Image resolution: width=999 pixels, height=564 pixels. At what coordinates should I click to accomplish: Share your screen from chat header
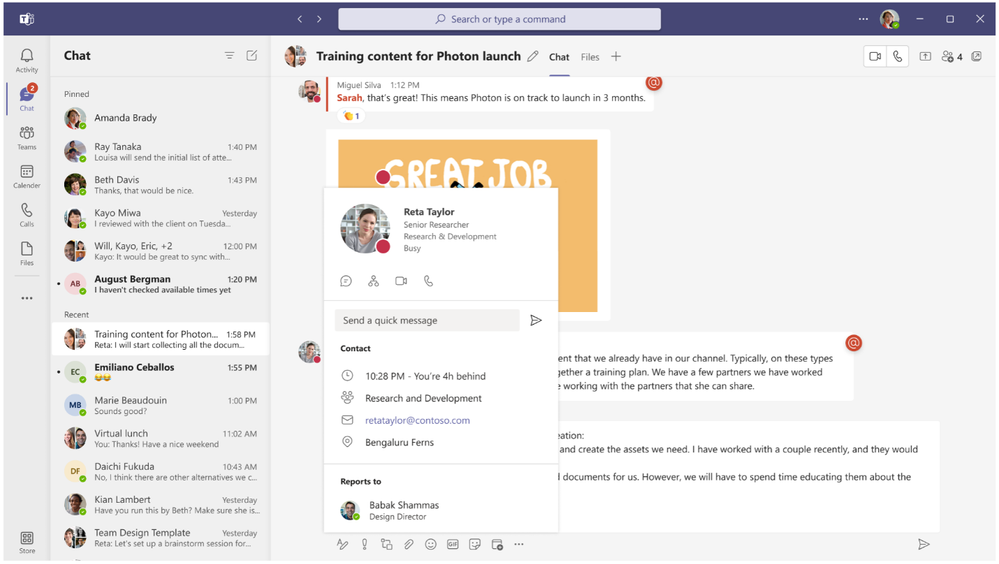(x=925, y=56)
